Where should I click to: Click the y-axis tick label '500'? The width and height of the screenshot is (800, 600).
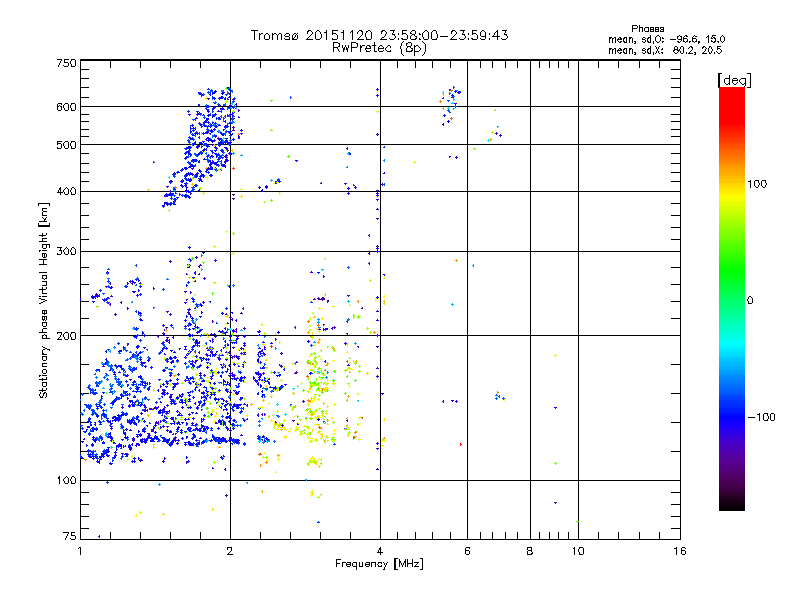pyautogui.click(x=66, y=145)
